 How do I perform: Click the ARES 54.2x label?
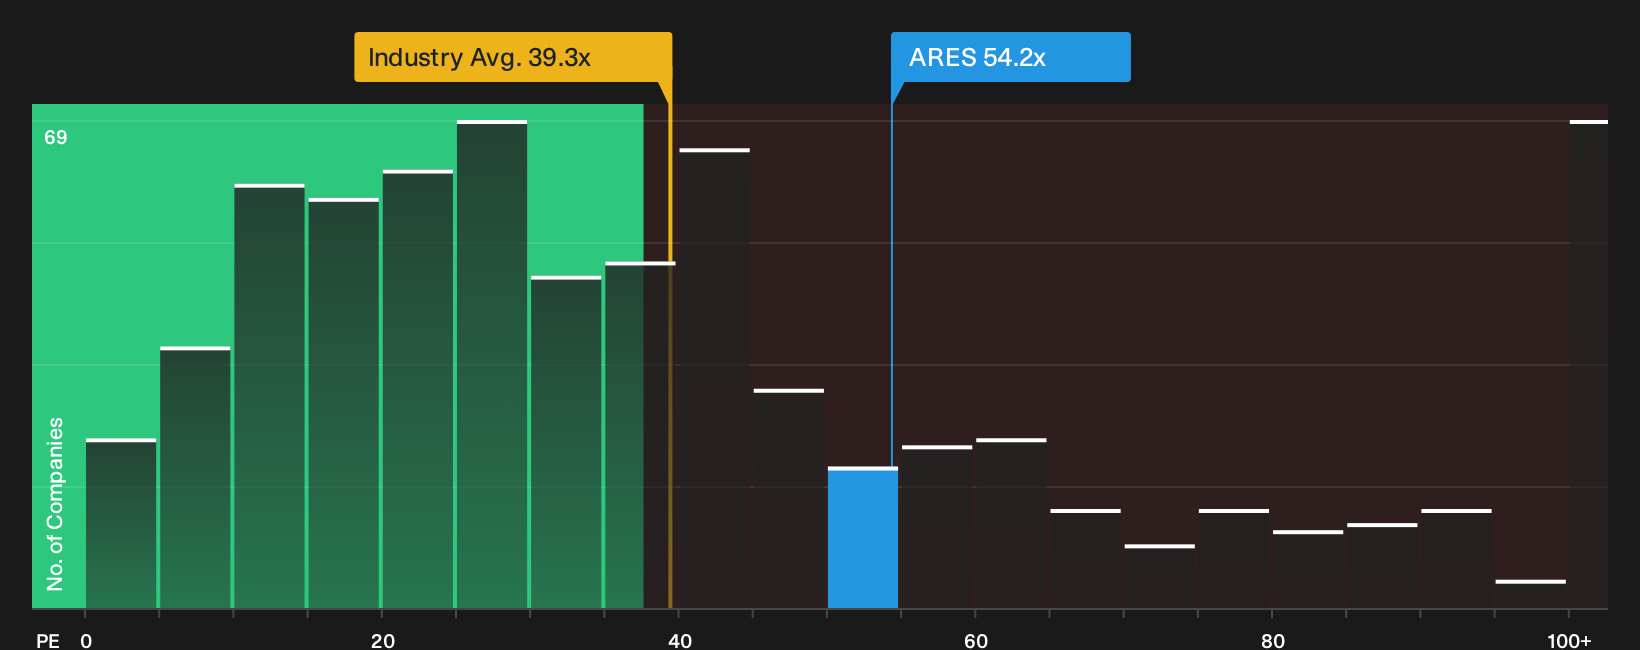[x=1010, y=57]
